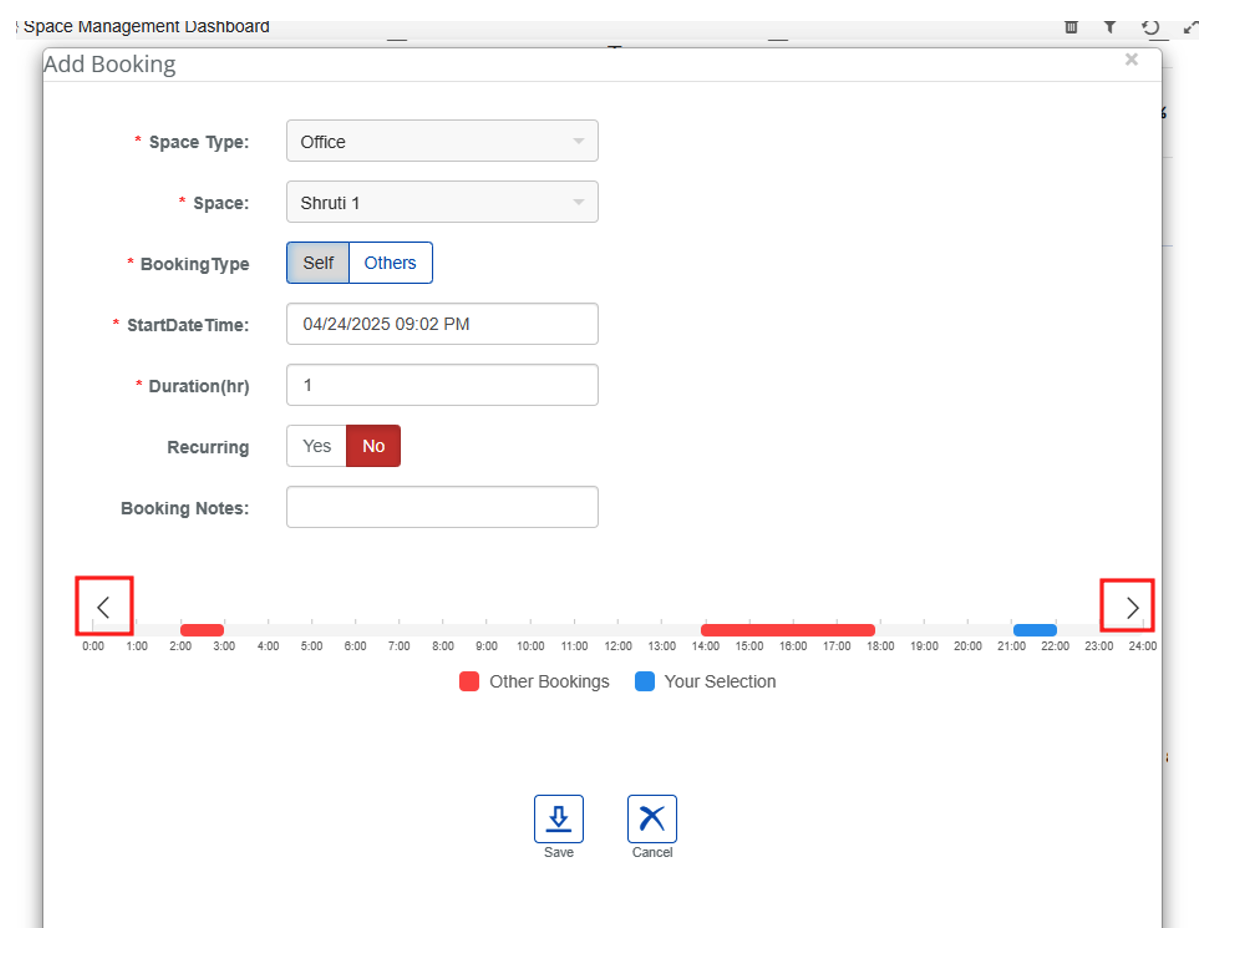The height and width of the screenshot is (960, 1236).
Task: Go to next day with right chevron
Action: 1131,607
